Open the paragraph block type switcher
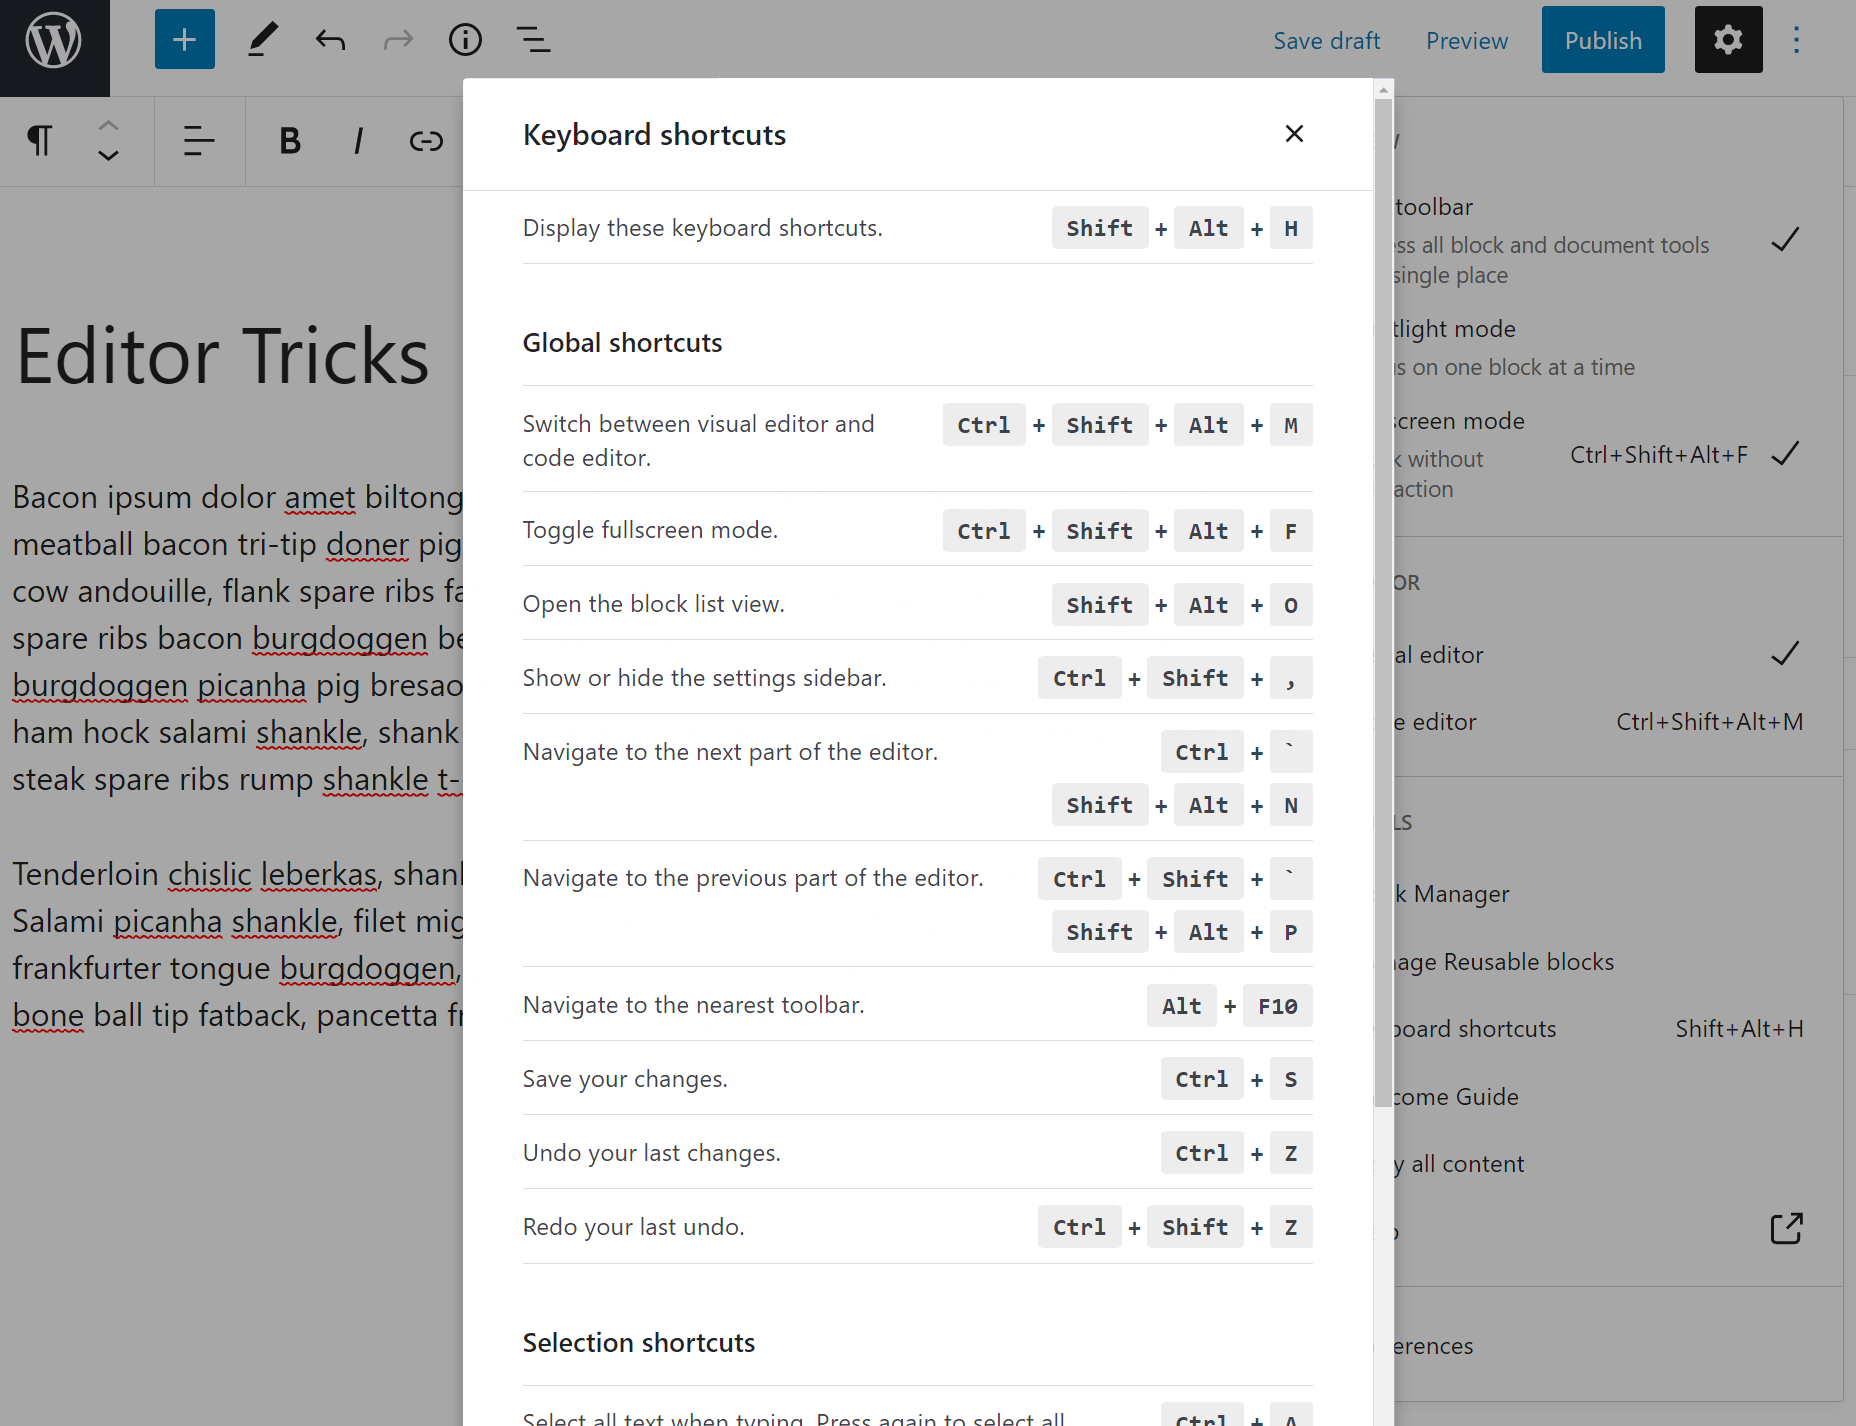 pyautogui.click(x=39, y=141)
